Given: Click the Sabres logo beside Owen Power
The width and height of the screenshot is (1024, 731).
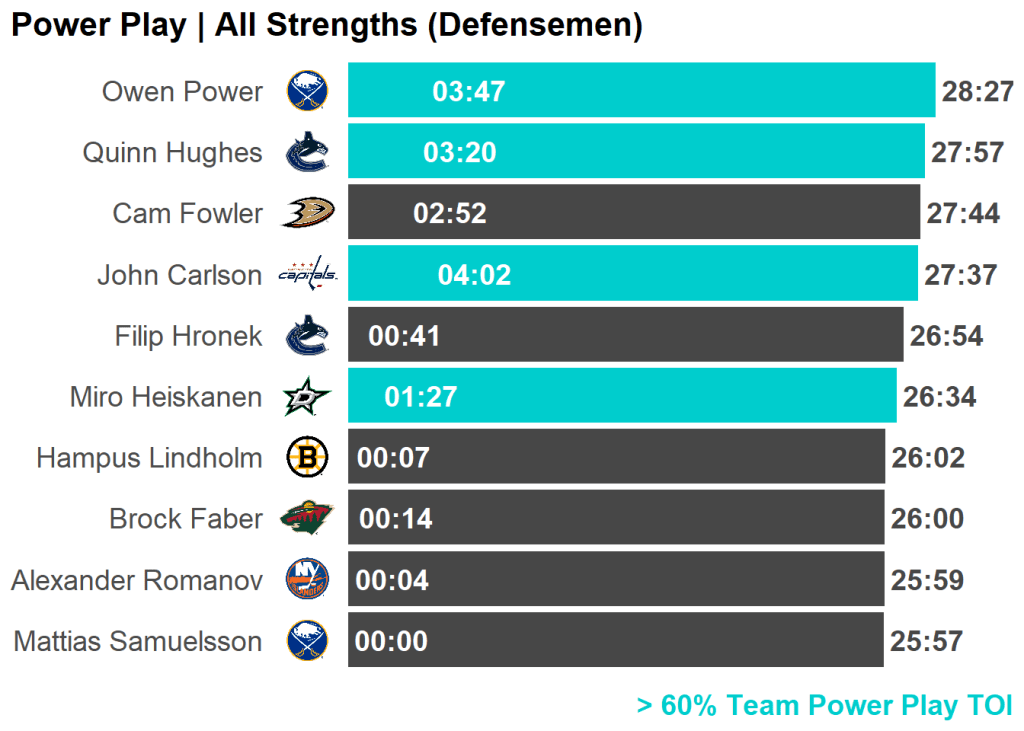Looking at the screenshot, I should [x=307, y=91].
